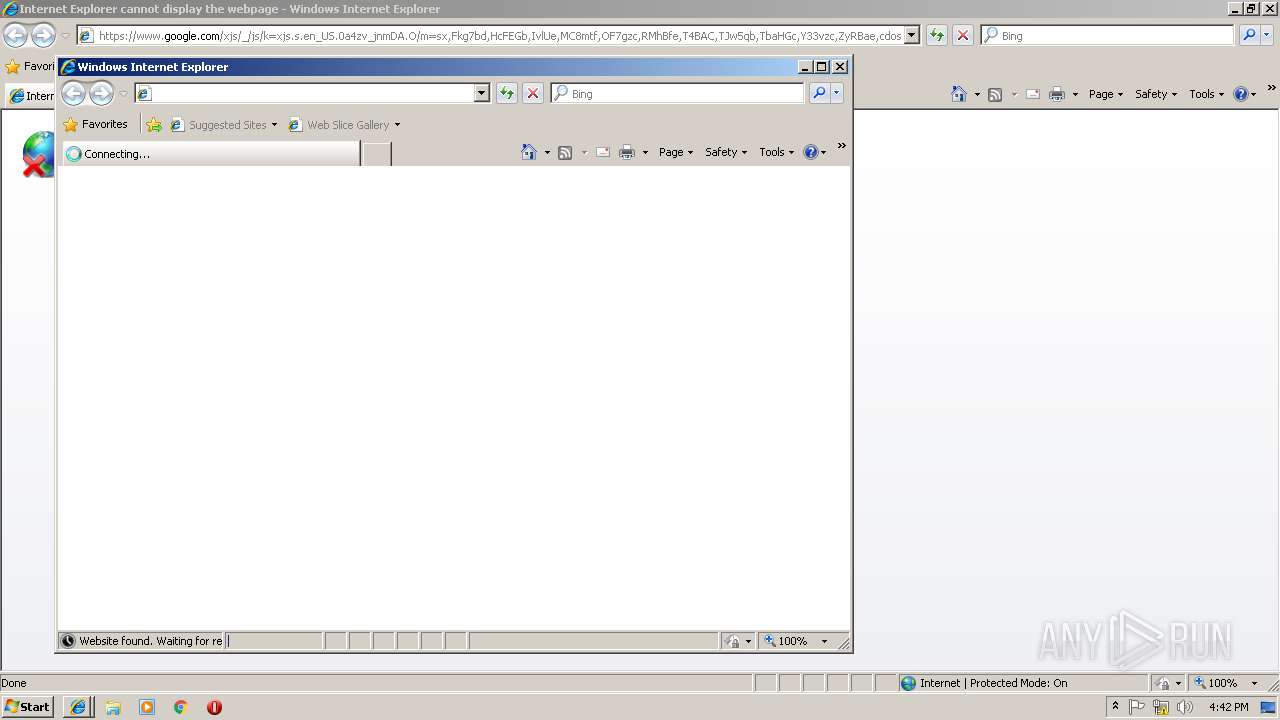Open Internet Explorer from taskbar

point(78,707)
